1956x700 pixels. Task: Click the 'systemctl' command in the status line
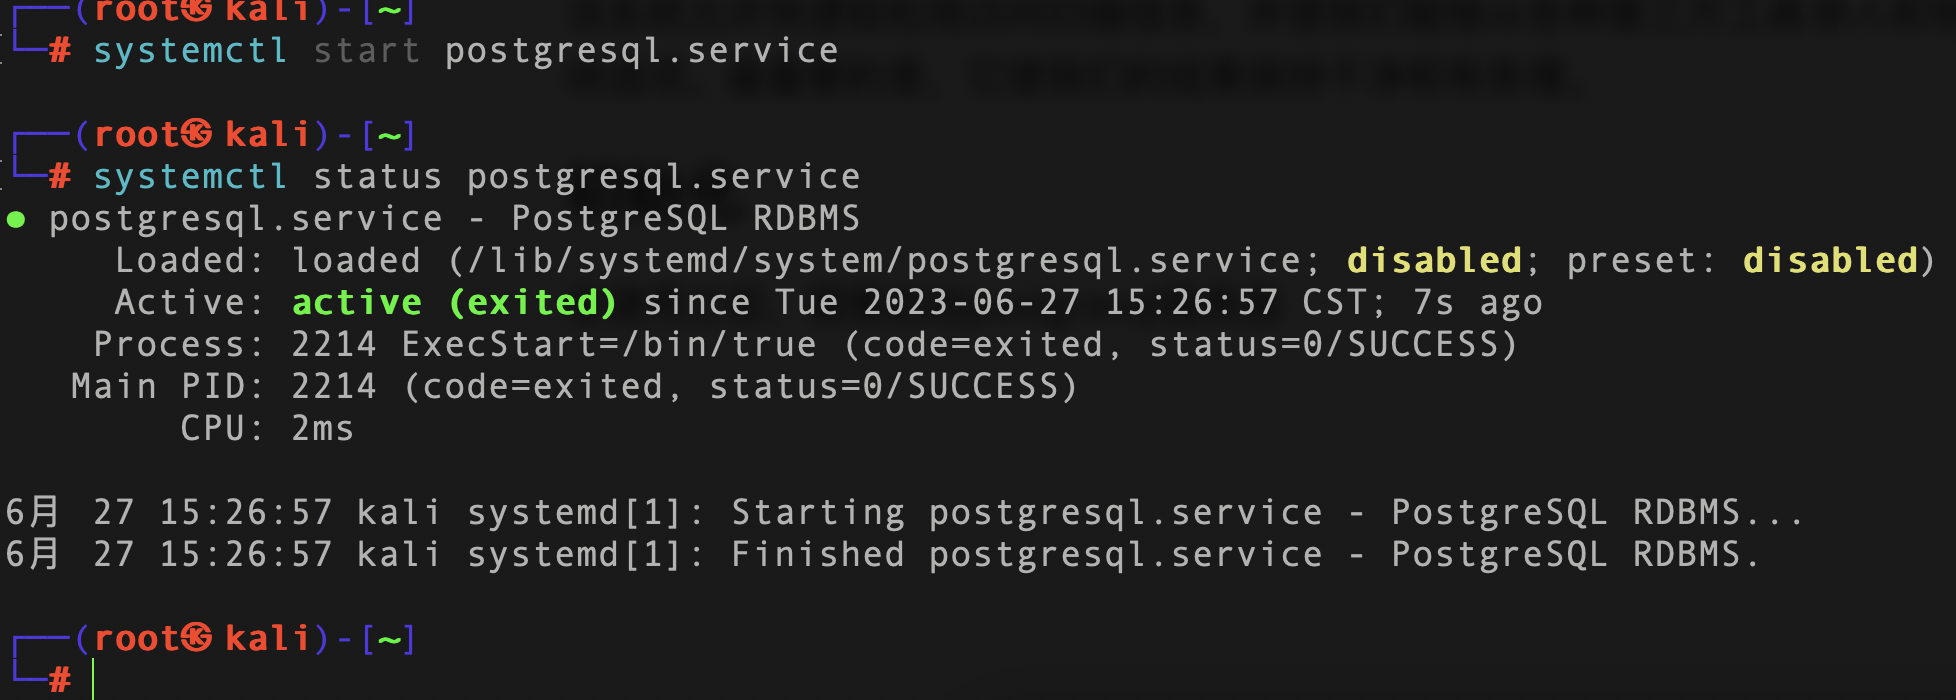pyautogui.click(x=190, y=177)
